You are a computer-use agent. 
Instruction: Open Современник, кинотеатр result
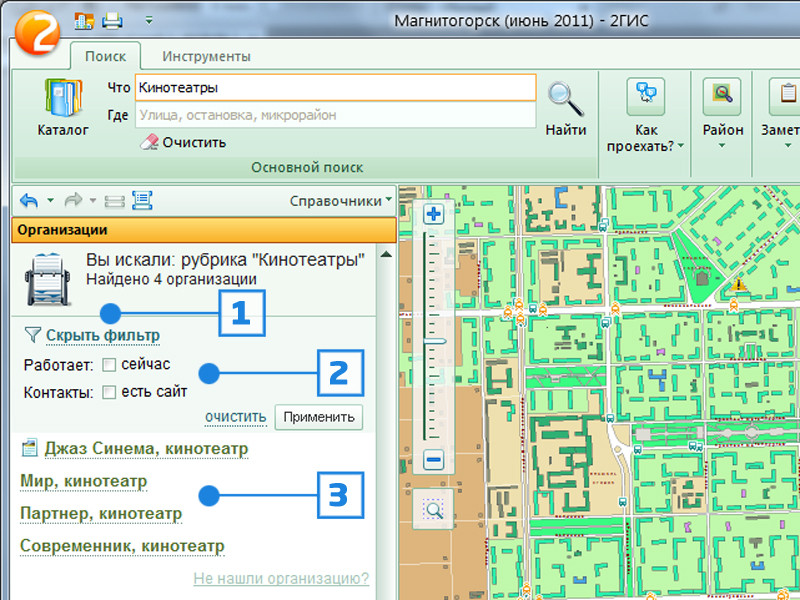coord(122,546)
